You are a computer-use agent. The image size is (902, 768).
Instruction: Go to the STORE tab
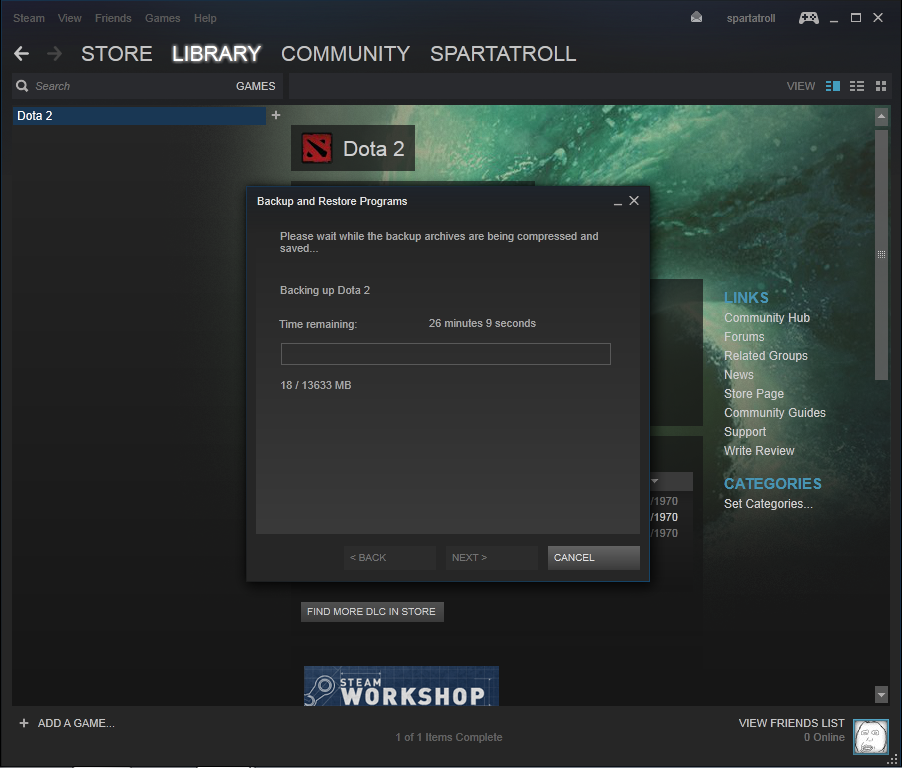tap(116, 54)
